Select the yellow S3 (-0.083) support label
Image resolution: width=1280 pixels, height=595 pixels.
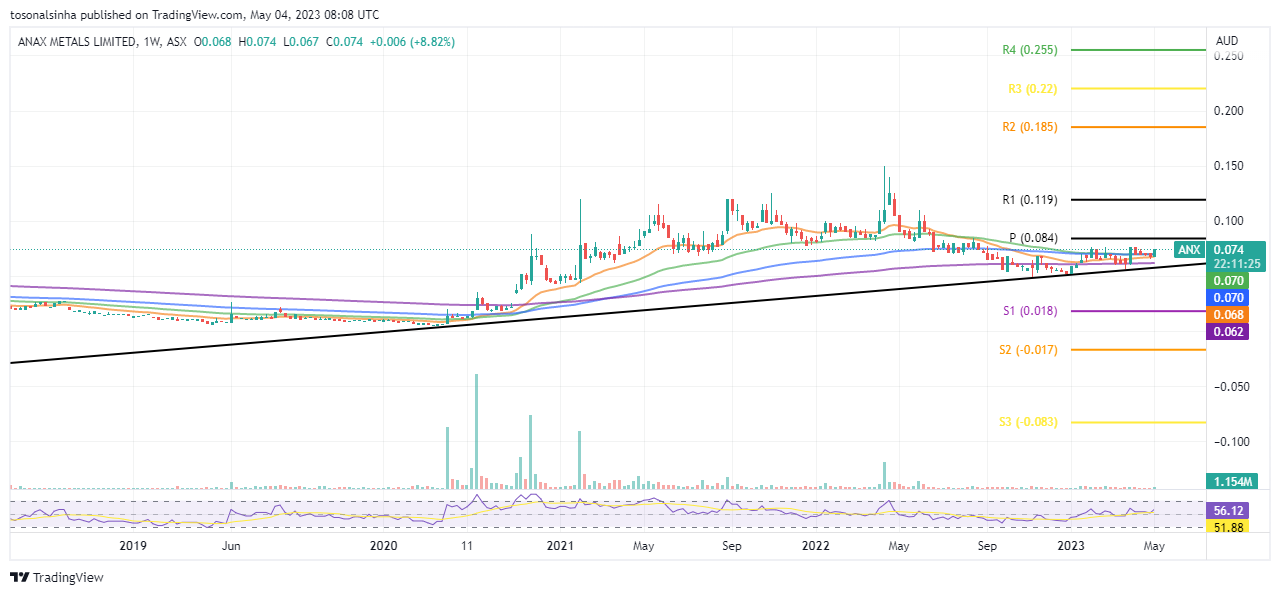tap(1028, 422)
